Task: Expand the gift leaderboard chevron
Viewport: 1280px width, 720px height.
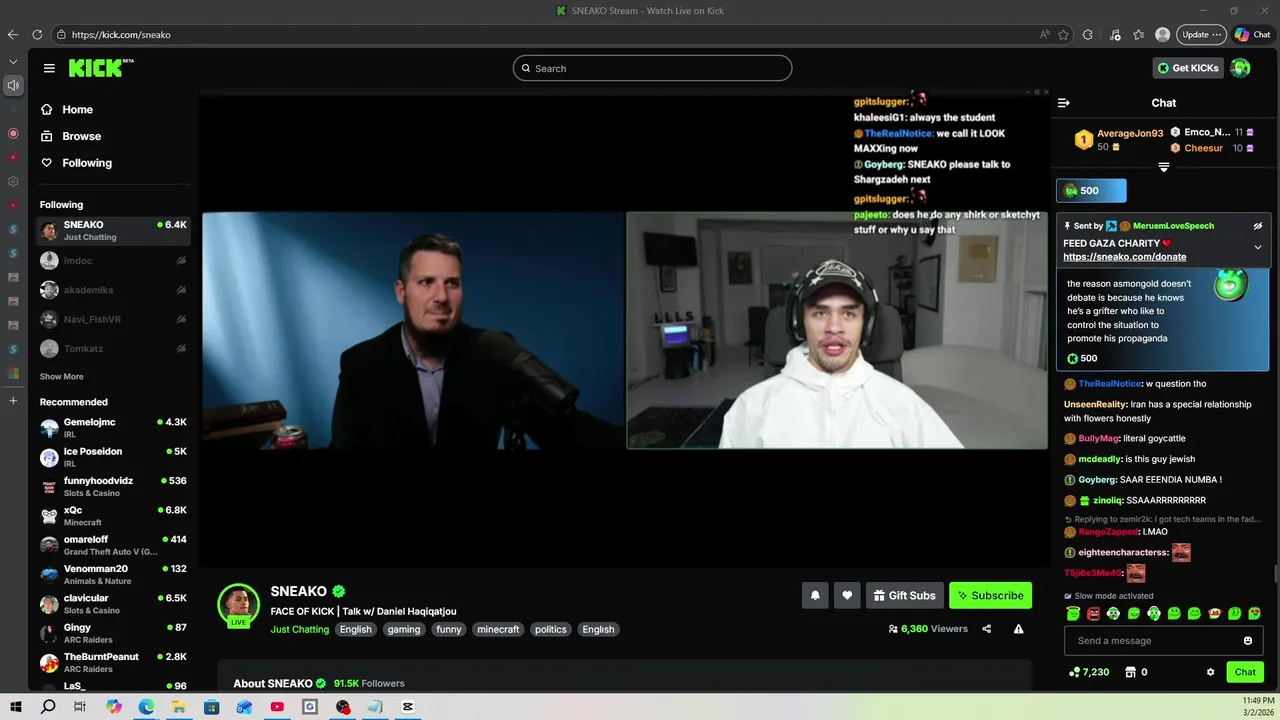Action: (1164, 167)
